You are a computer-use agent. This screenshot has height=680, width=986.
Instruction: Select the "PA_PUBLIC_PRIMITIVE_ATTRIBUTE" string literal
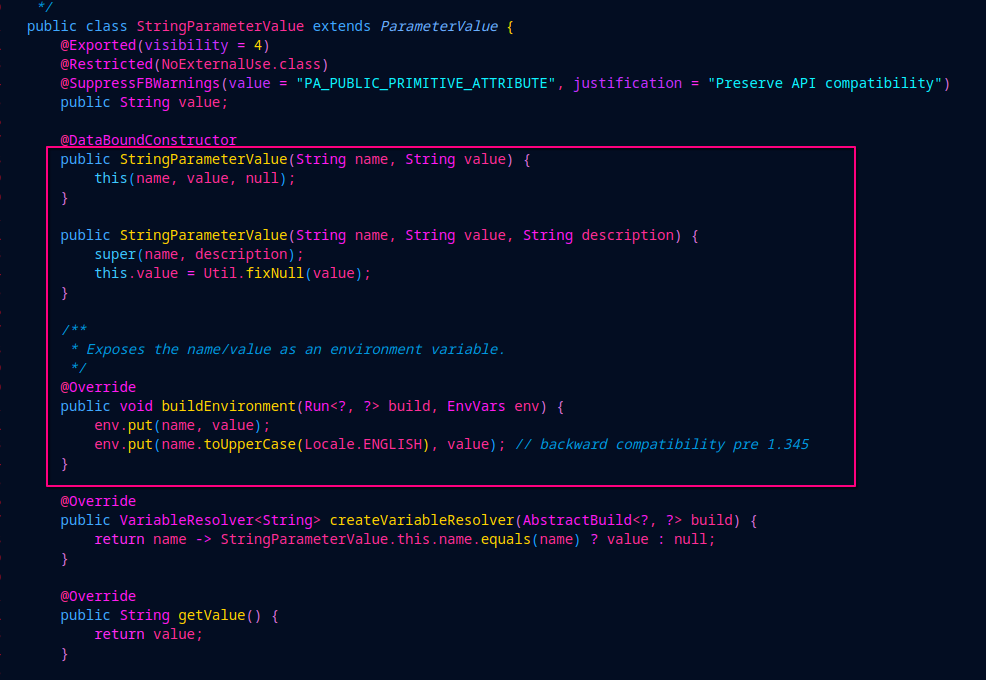point(426,83)
